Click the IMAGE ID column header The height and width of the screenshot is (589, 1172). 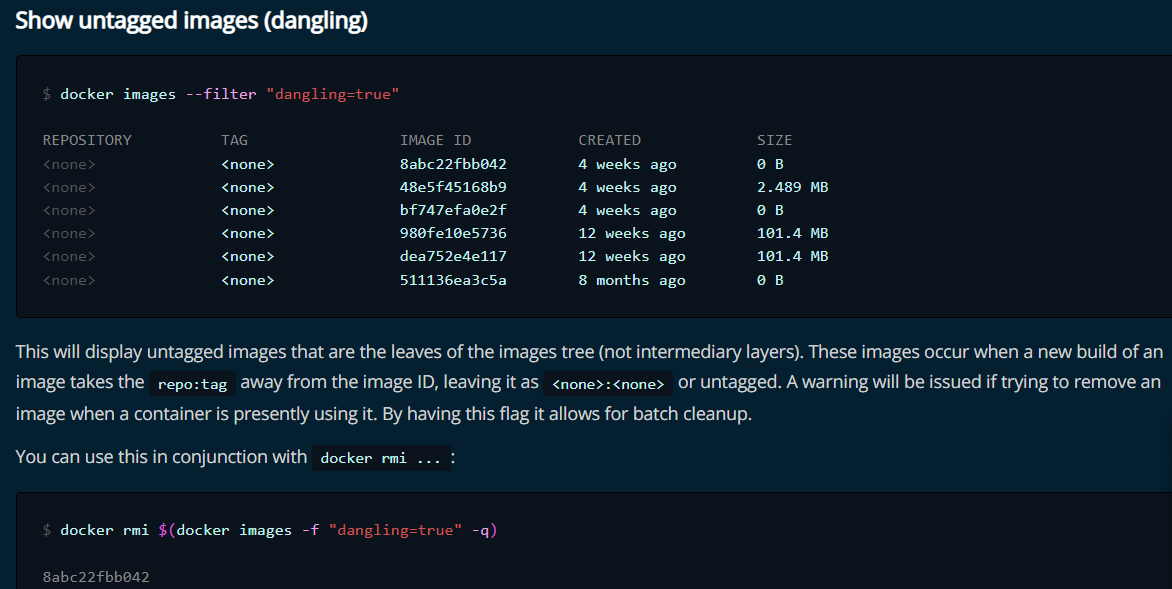pyautogui.click(x=435, y=141)
